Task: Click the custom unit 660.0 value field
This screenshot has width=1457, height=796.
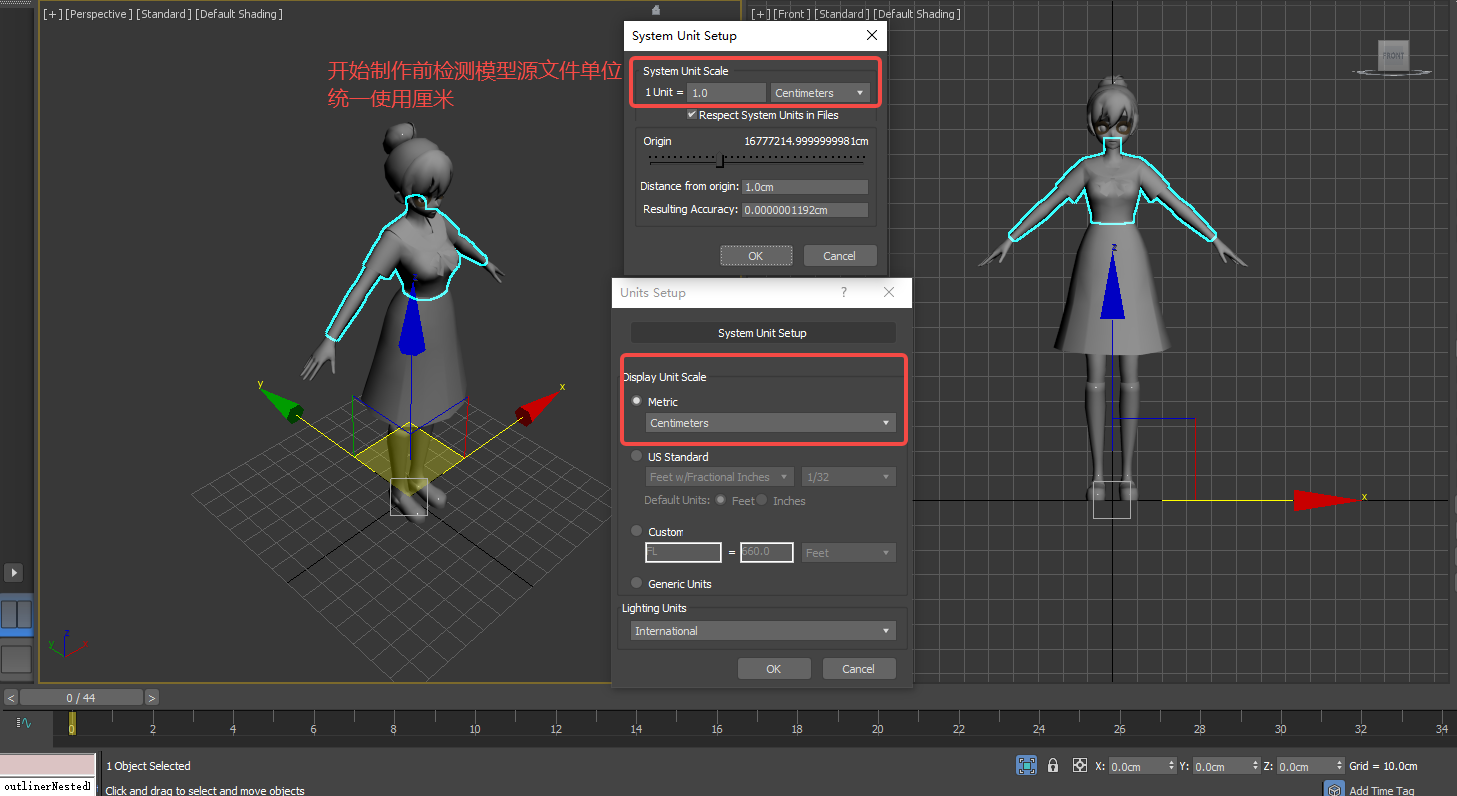Action: [x=767, y=552]
